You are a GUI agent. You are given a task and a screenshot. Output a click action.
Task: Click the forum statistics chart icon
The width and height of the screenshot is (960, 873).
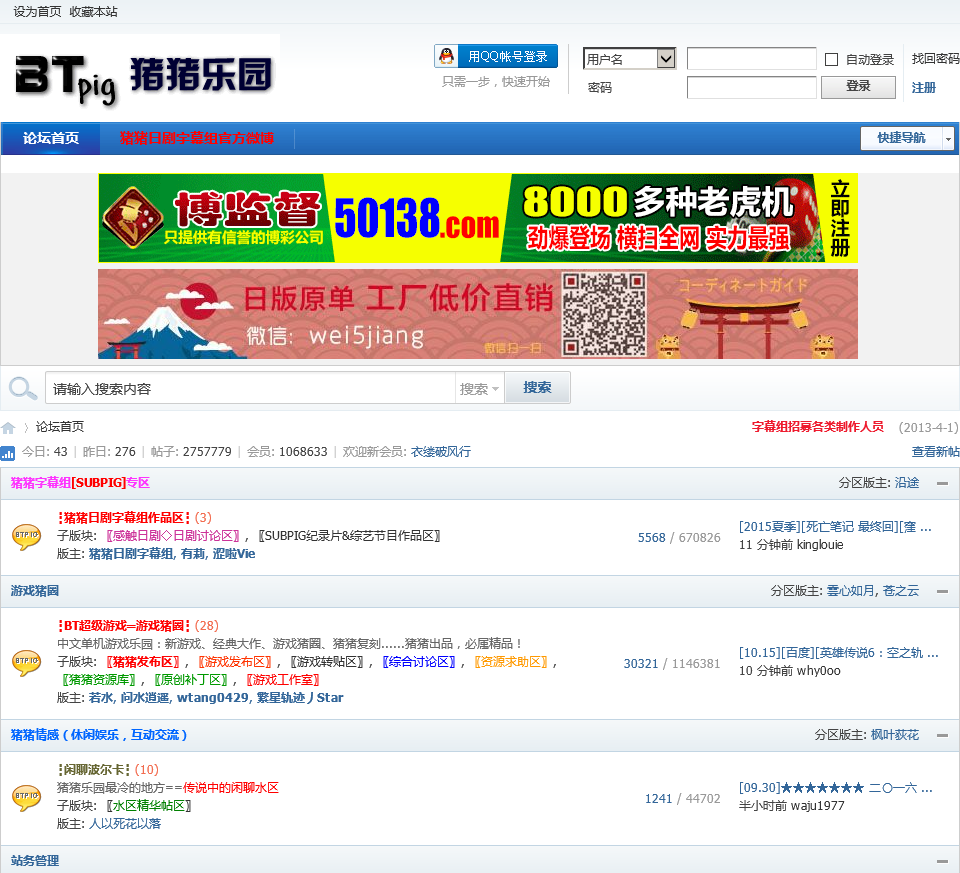8,452
